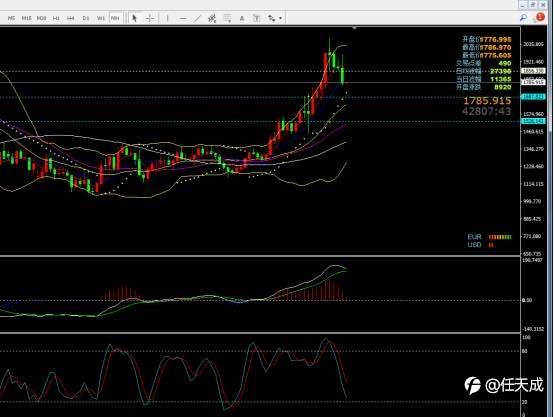
Task: Choose the H4 timeframe
Action: 71,18
